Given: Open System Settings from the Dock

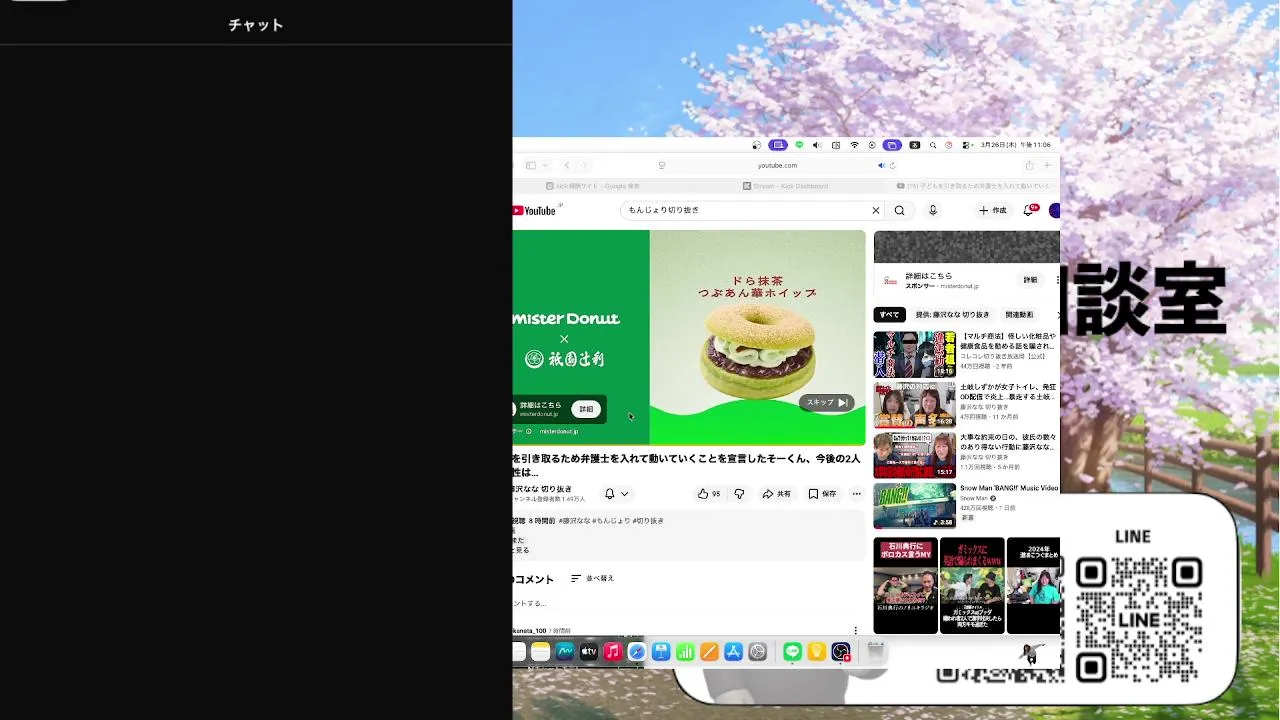Looking at the screenshot, I should 757,652.
